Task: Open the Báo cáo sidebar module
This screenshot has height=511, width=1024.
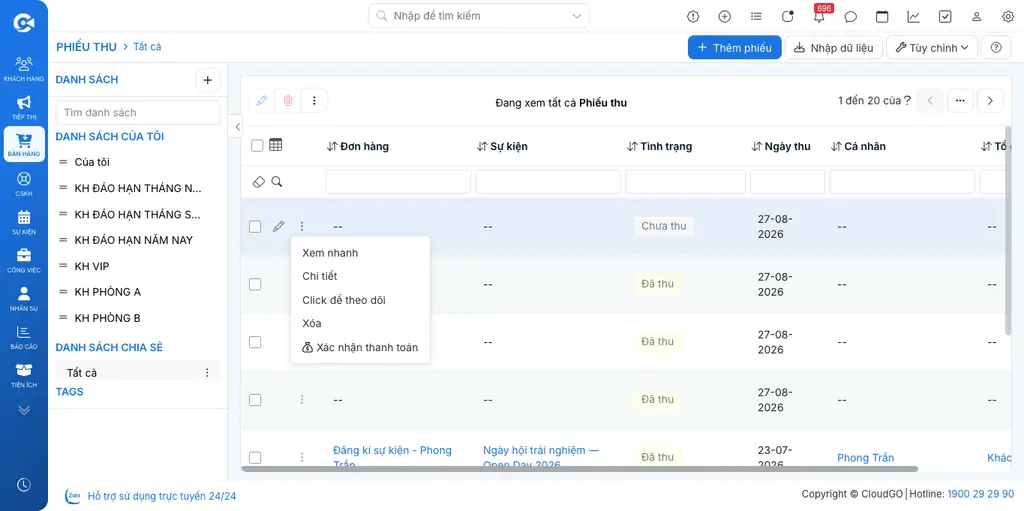Action: pos(24,337)
